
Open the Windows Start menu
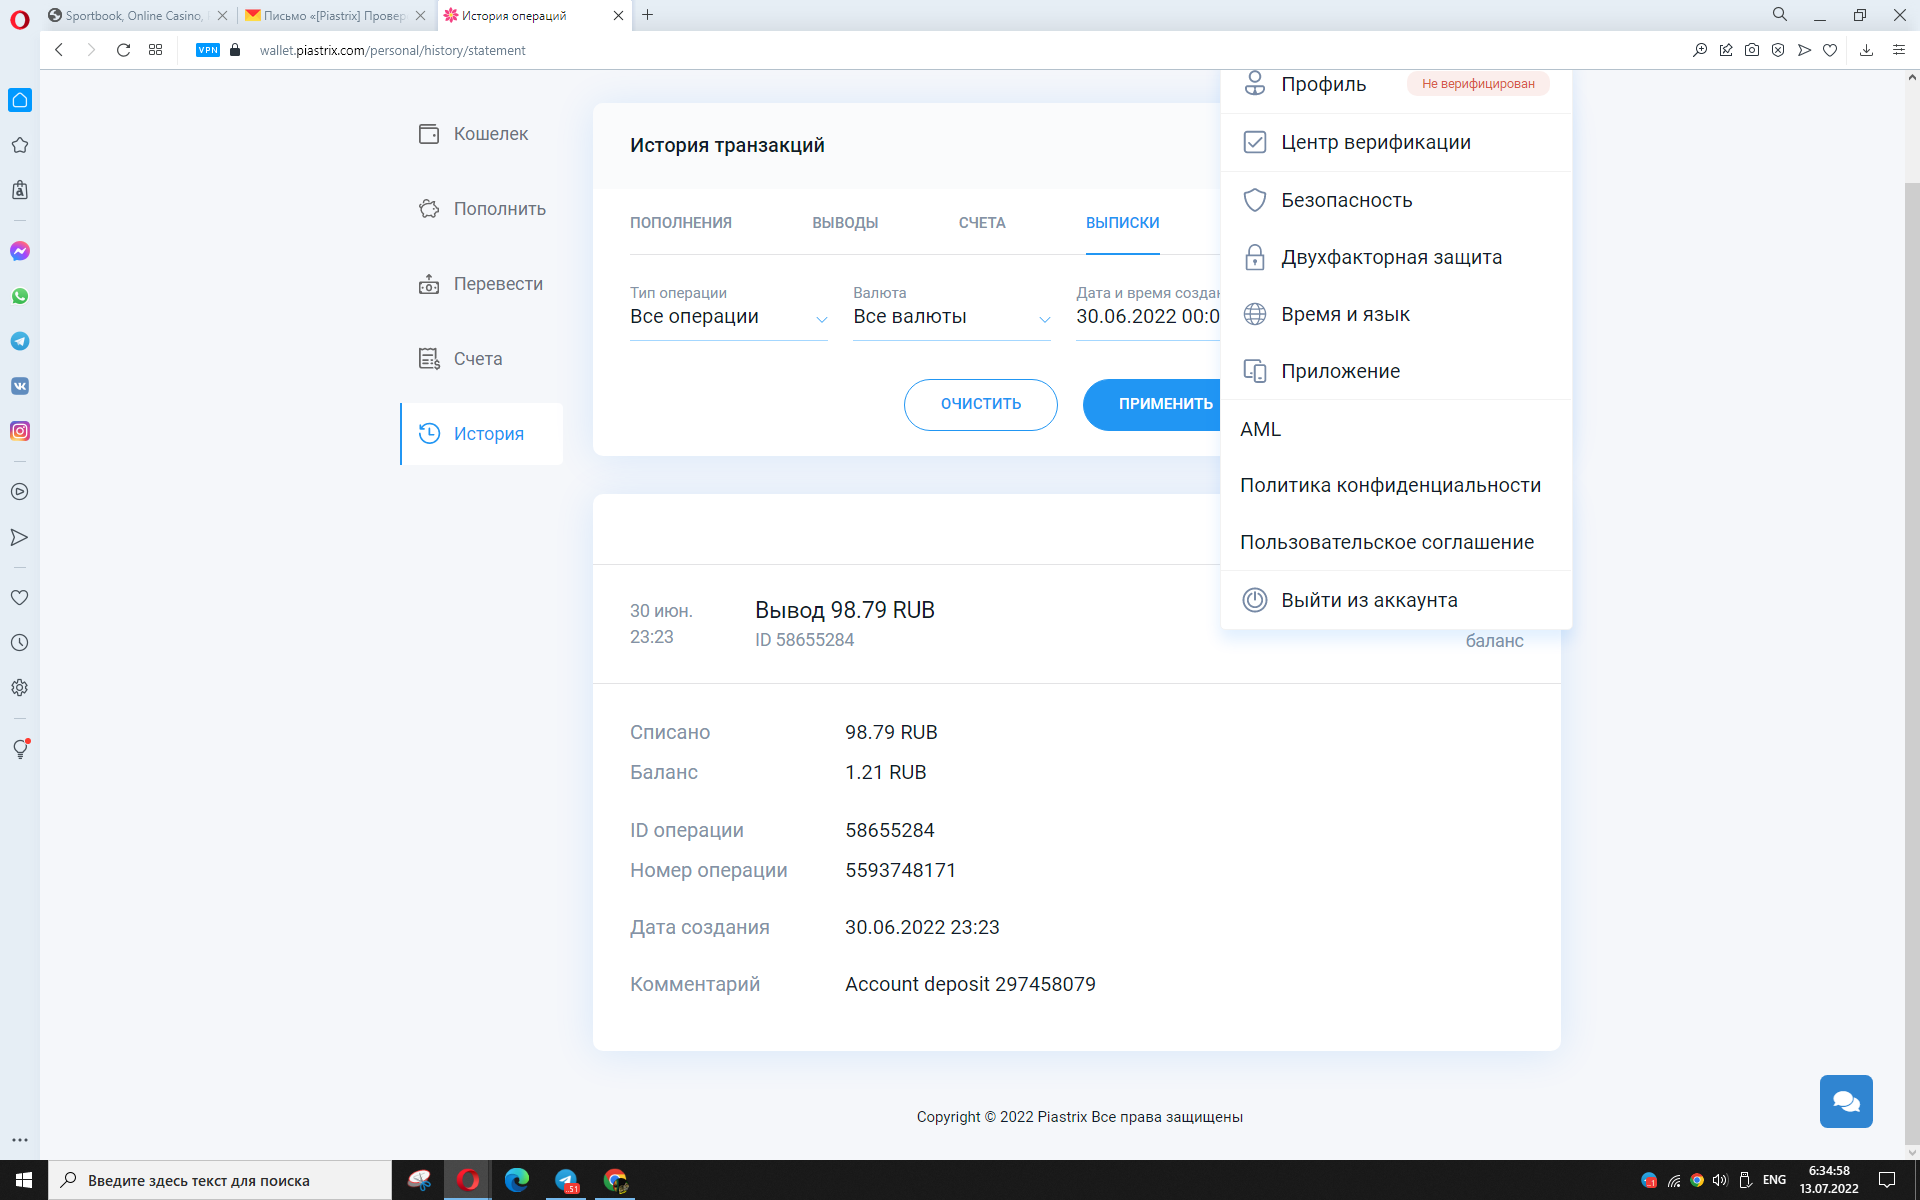point(24,1180)
